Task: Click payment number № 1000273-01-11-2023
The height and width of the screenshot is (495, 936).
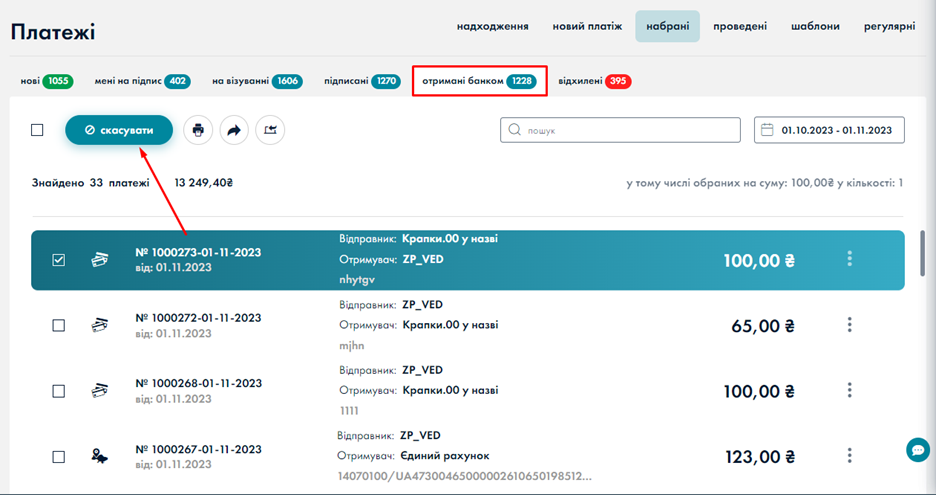Action: click(x=198, y=253)
